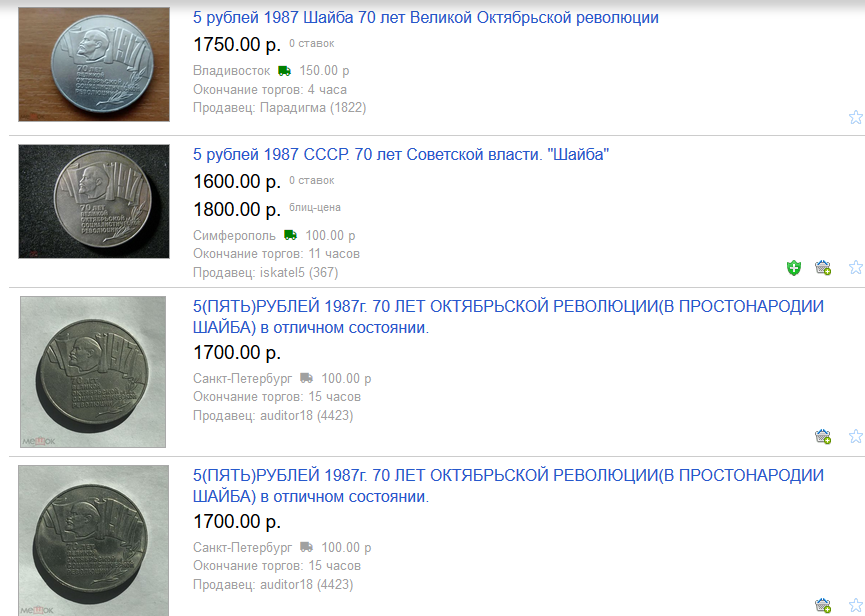Image resolution: width=865 pixels, height=616 pixels.
Task: Open bottom listing titled '5(ПЯТЬ)РУБЛЕЙ 1987г.'
Action: point(508,485)
